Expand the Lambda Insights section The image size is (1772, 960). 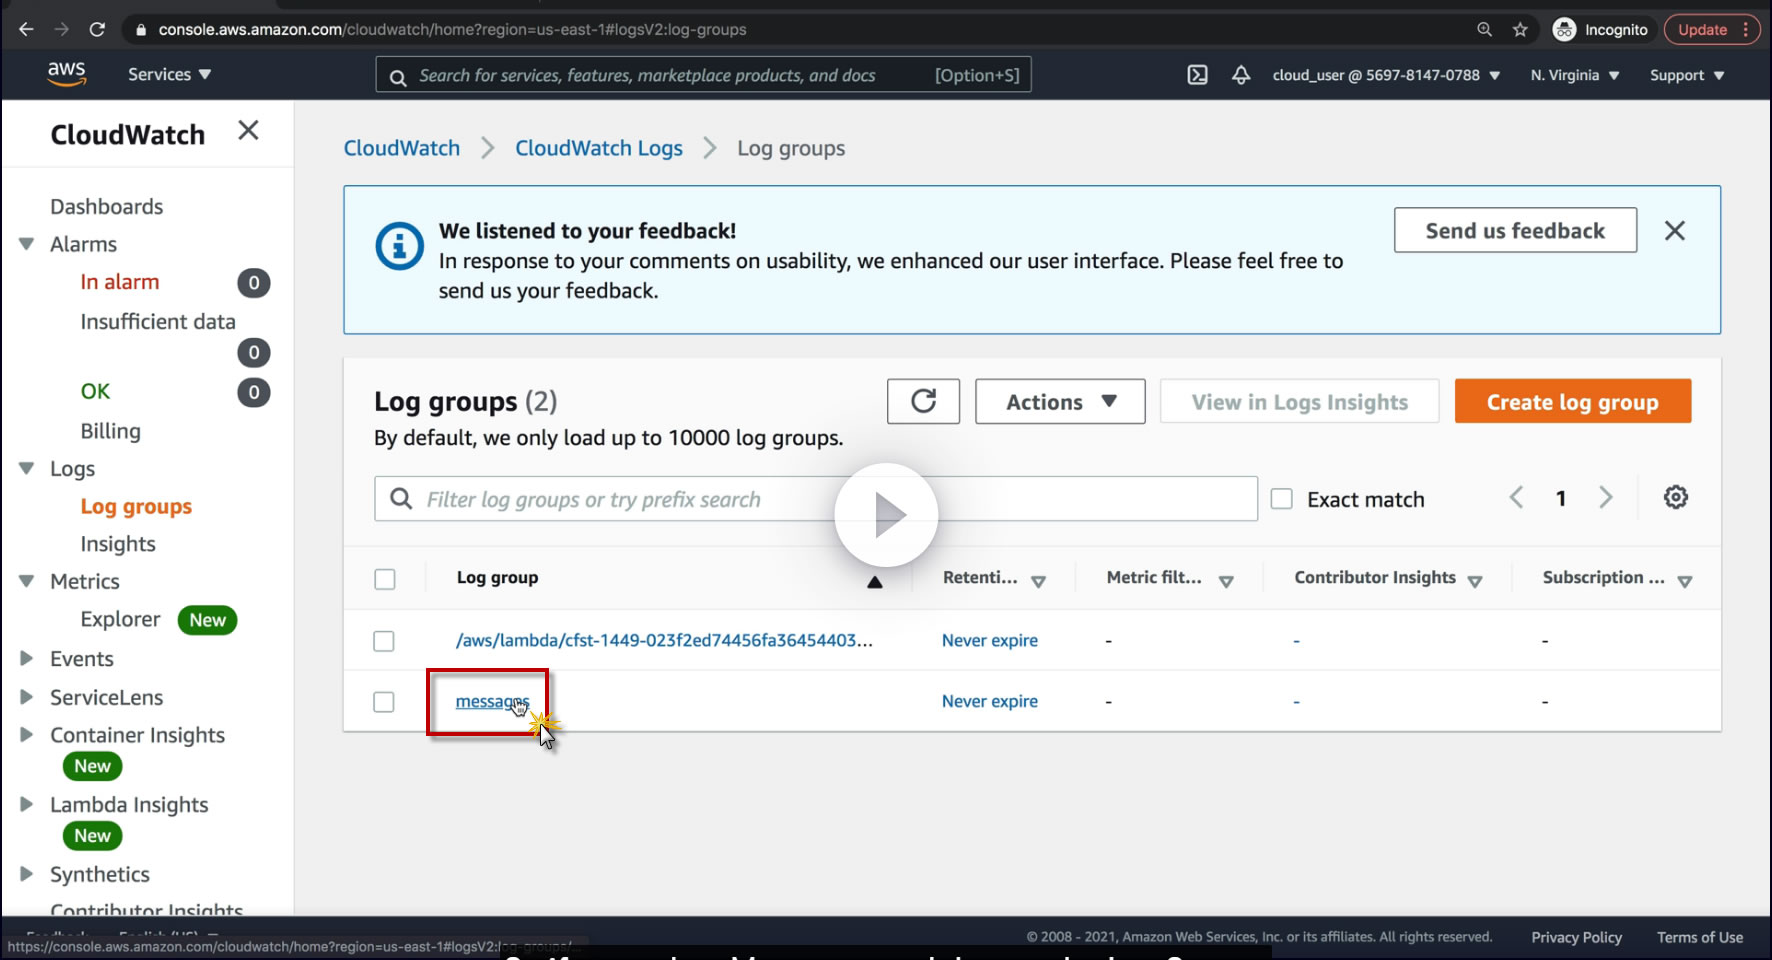(26, 804)
